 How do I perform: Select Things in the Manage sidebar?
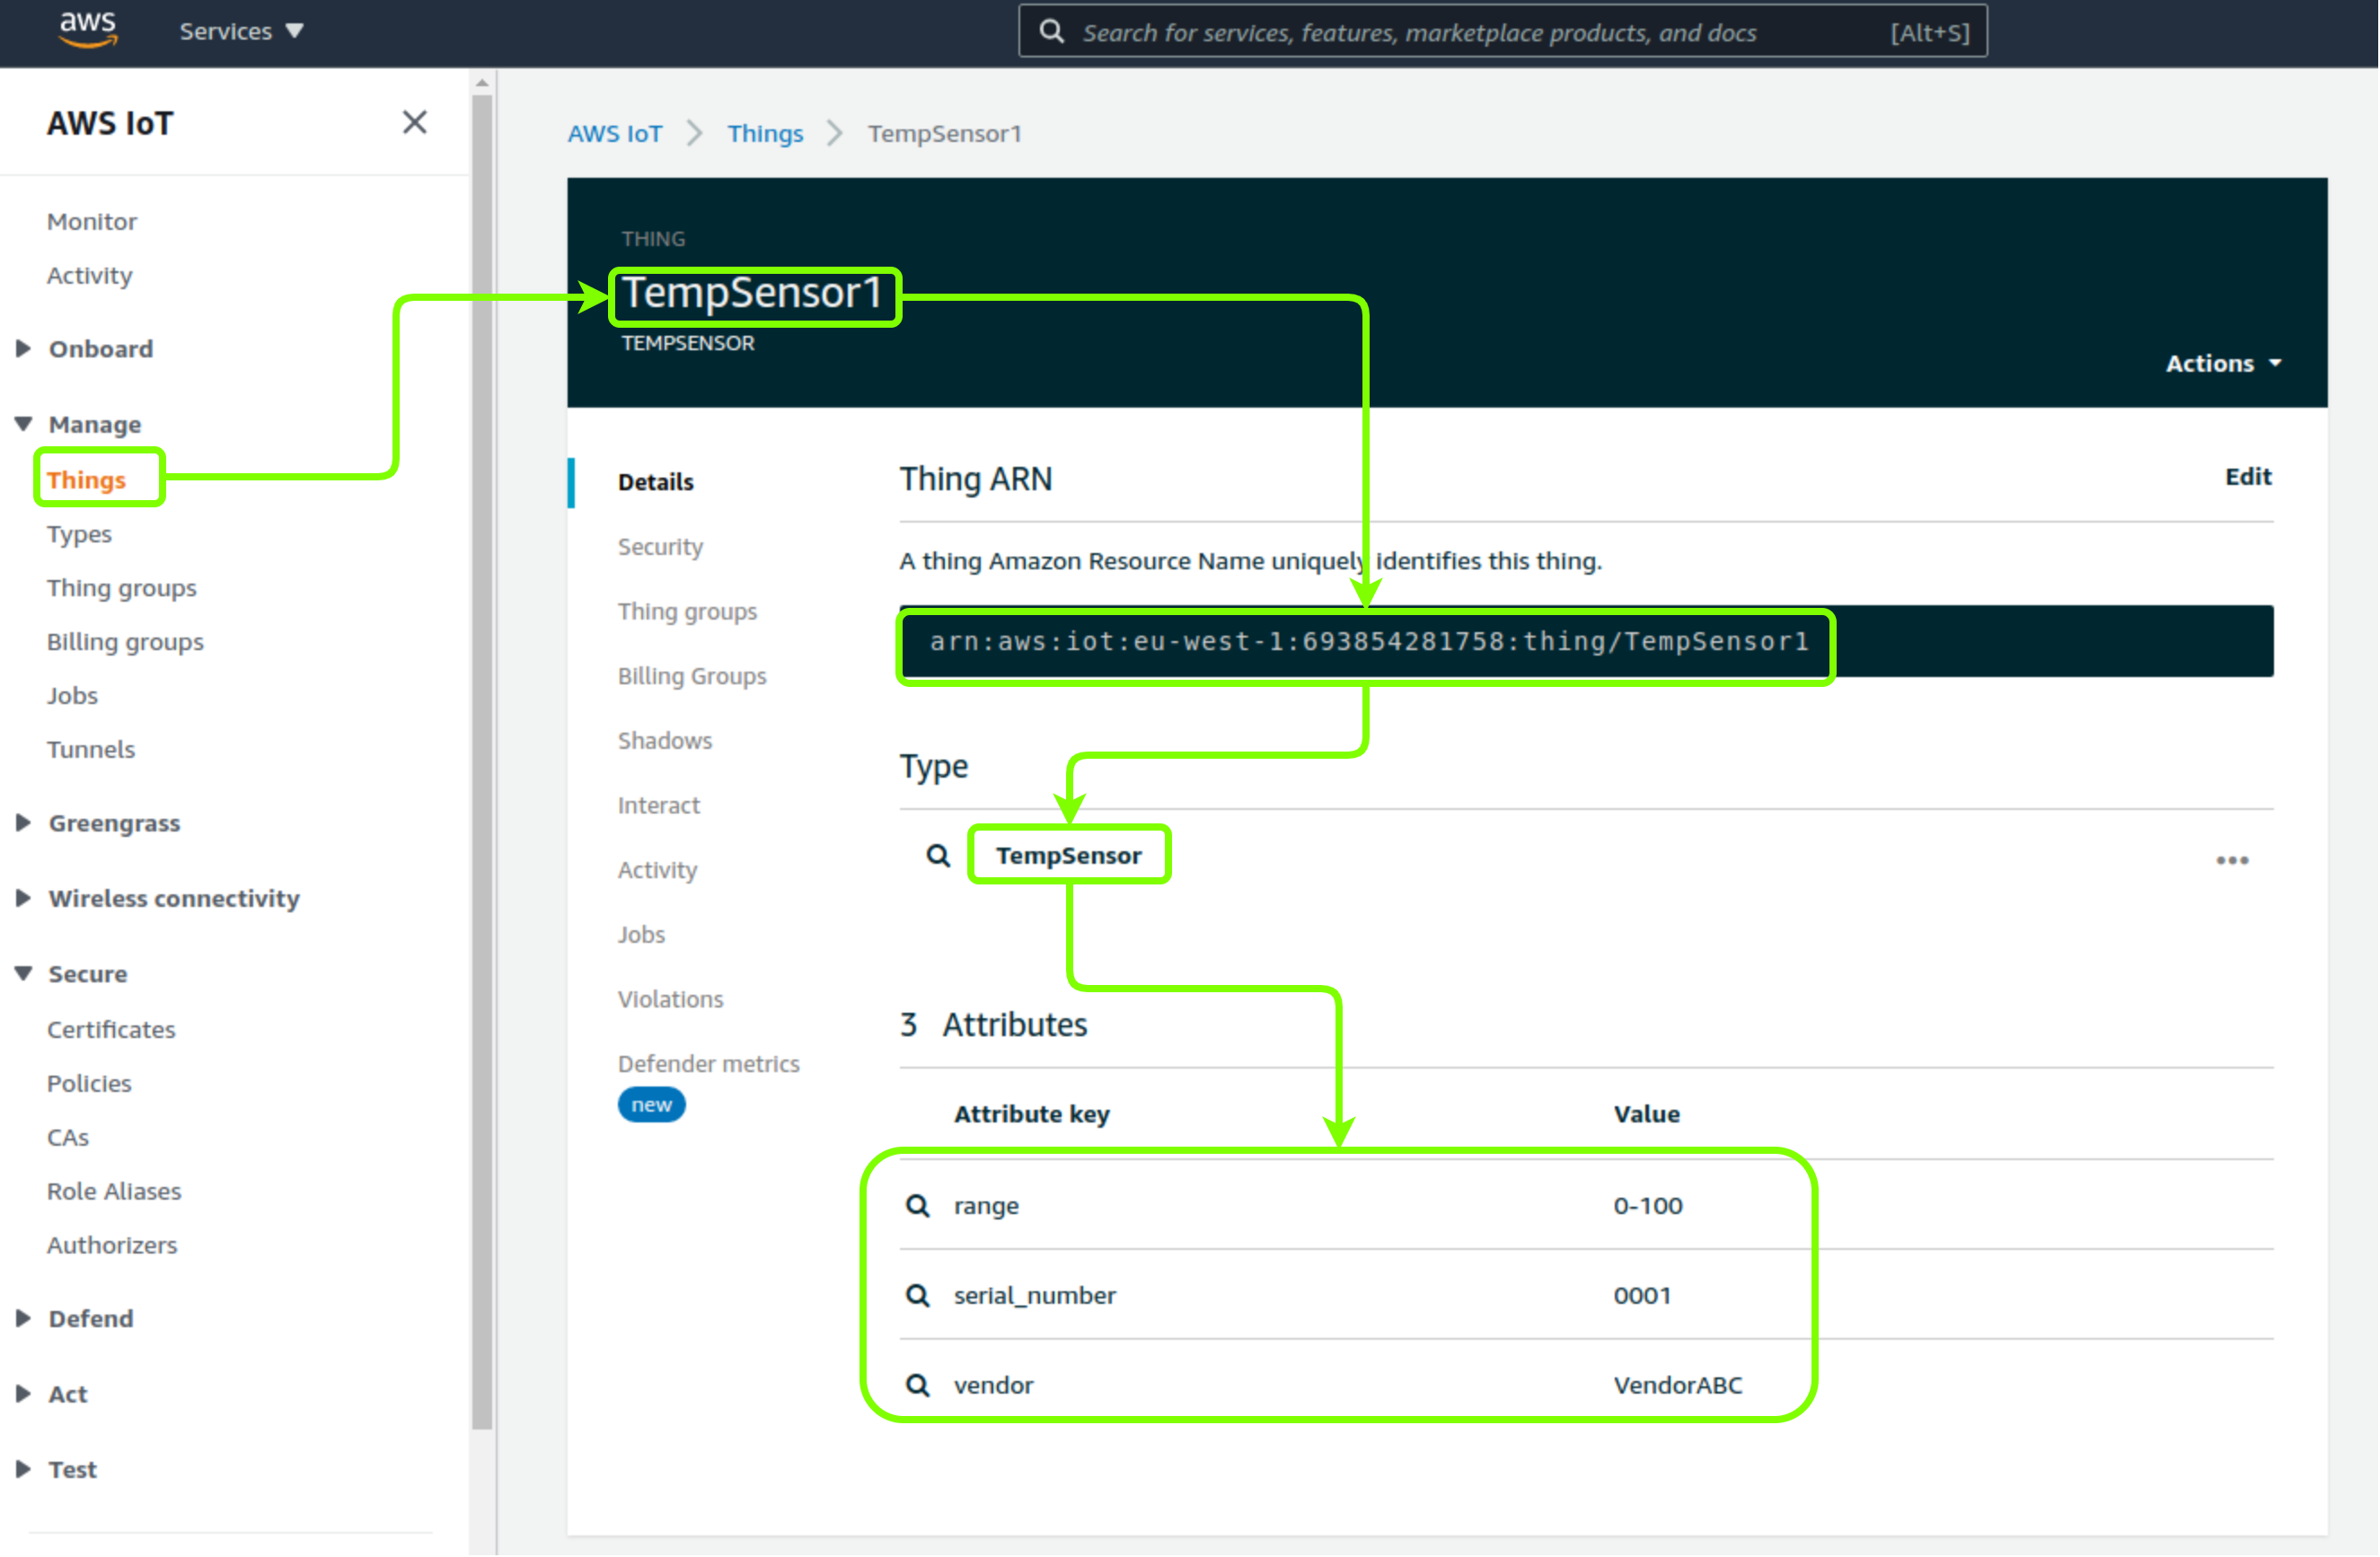point(86,480)
